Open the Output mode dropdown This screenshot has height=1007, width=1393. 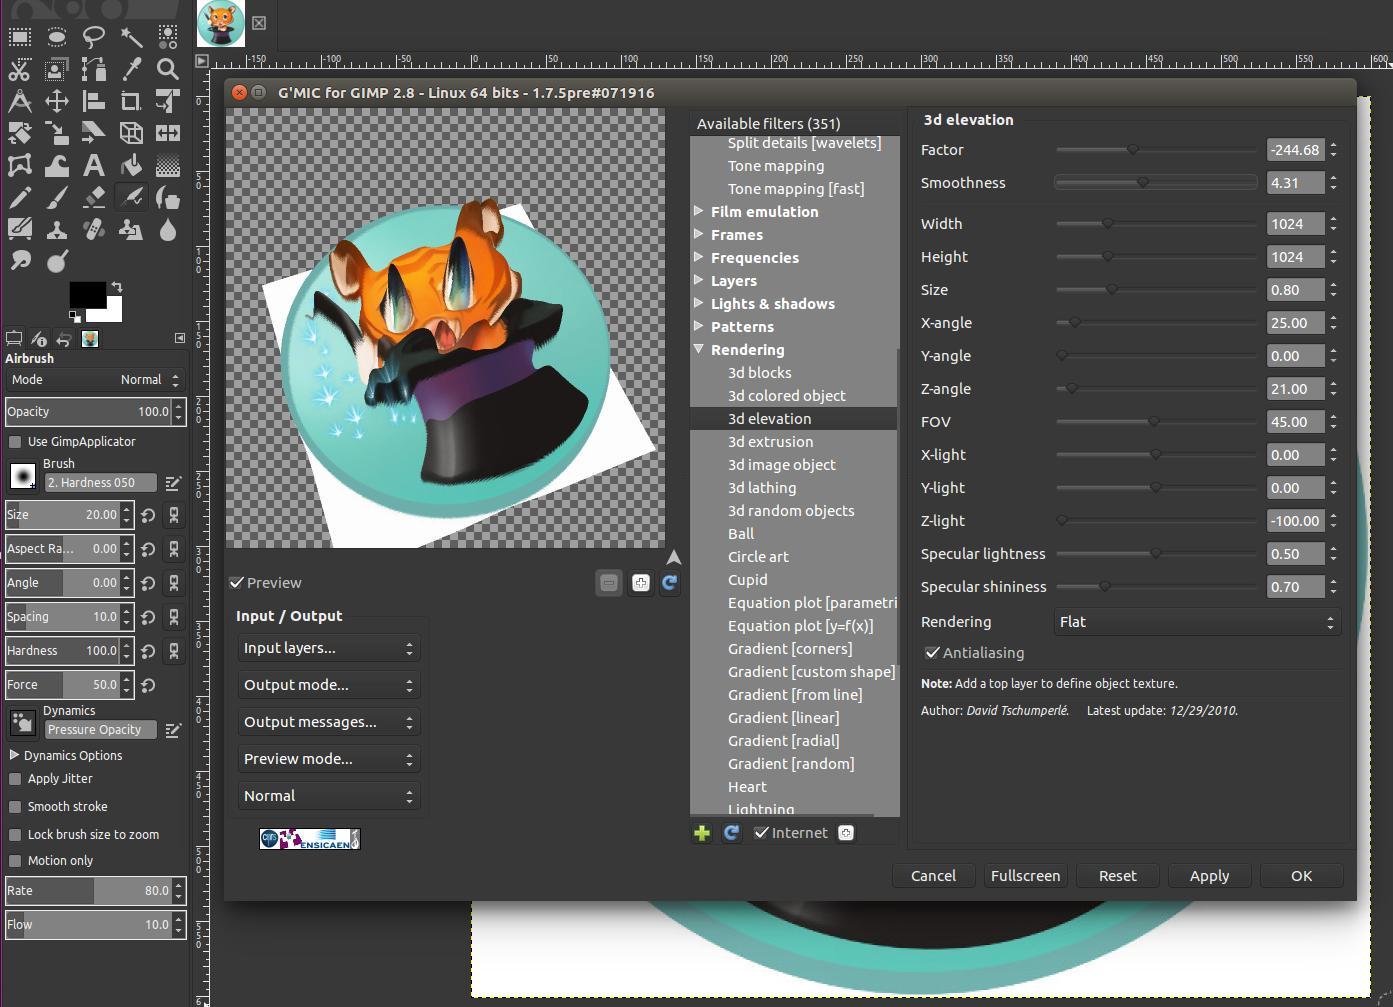tap(329, 685)
